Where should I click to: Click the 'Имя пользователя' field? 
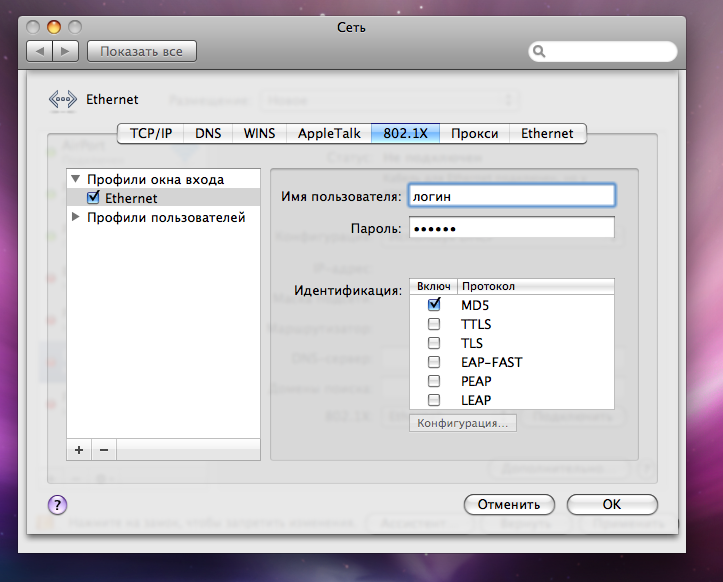[511, 196]
